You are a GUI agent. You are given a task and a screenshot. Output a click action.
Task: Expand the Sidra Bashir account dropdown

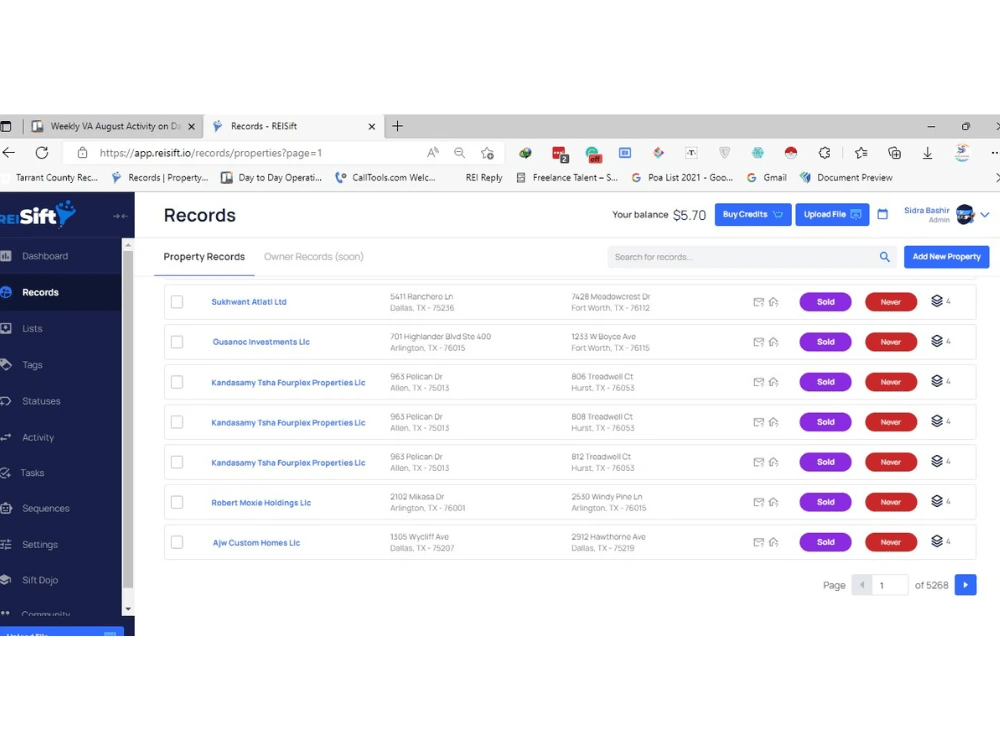coord(985,215)
